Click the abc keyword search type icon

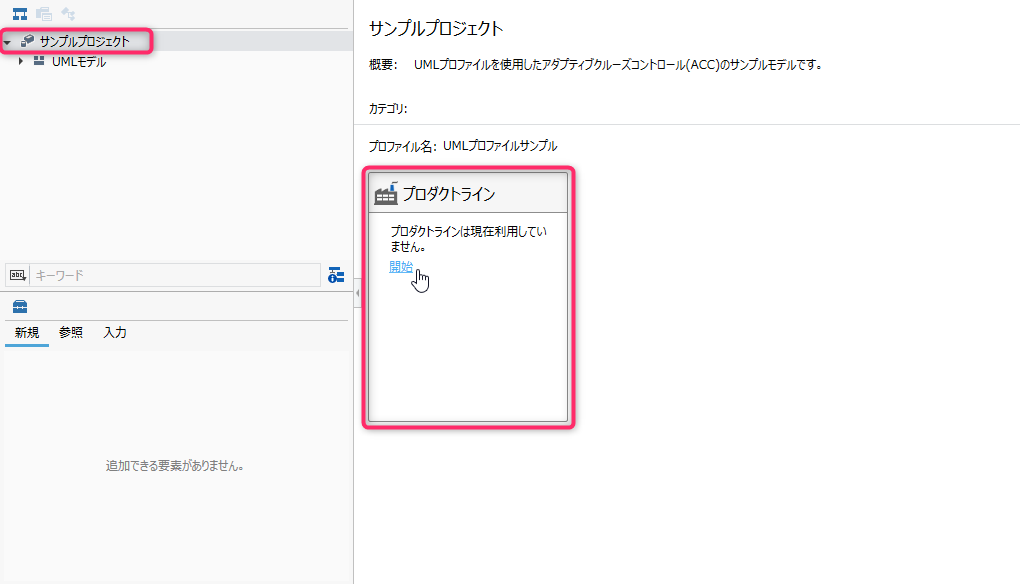tap(16, 273)
